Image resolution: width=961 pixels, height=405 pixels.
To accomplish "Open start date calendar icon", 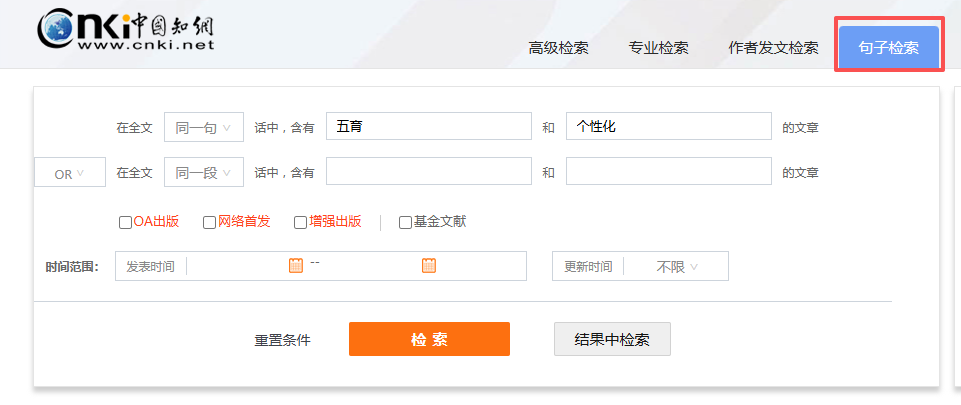I will [295, 266].
